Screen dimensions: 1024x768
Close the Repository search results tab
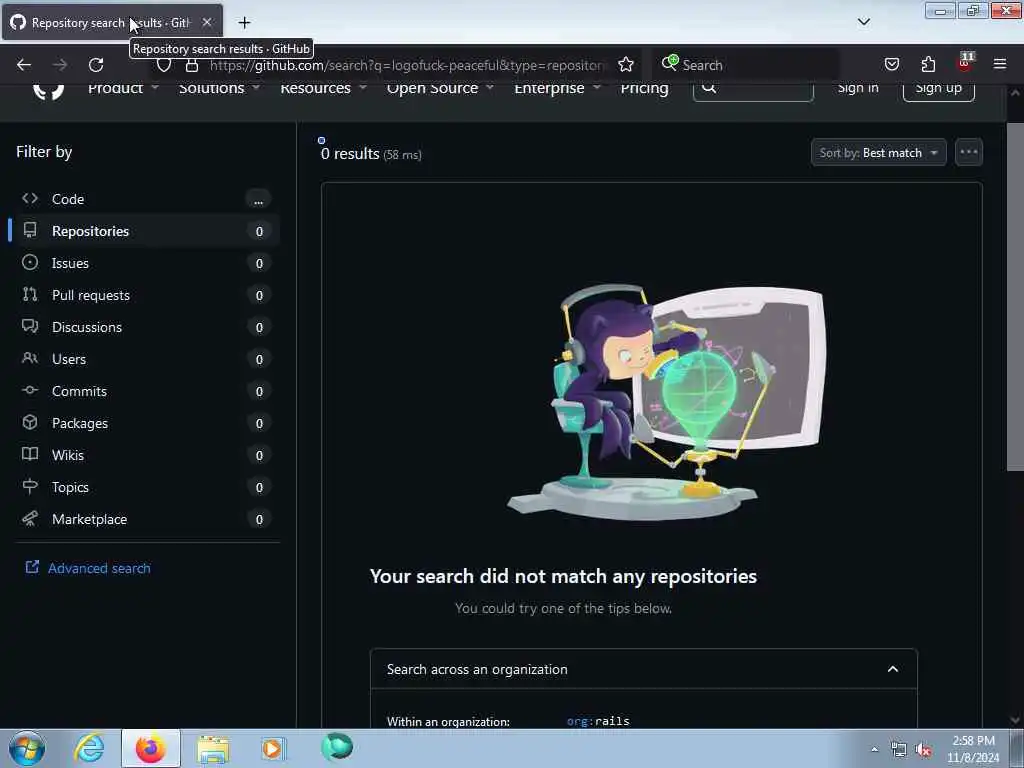(206, 22)
